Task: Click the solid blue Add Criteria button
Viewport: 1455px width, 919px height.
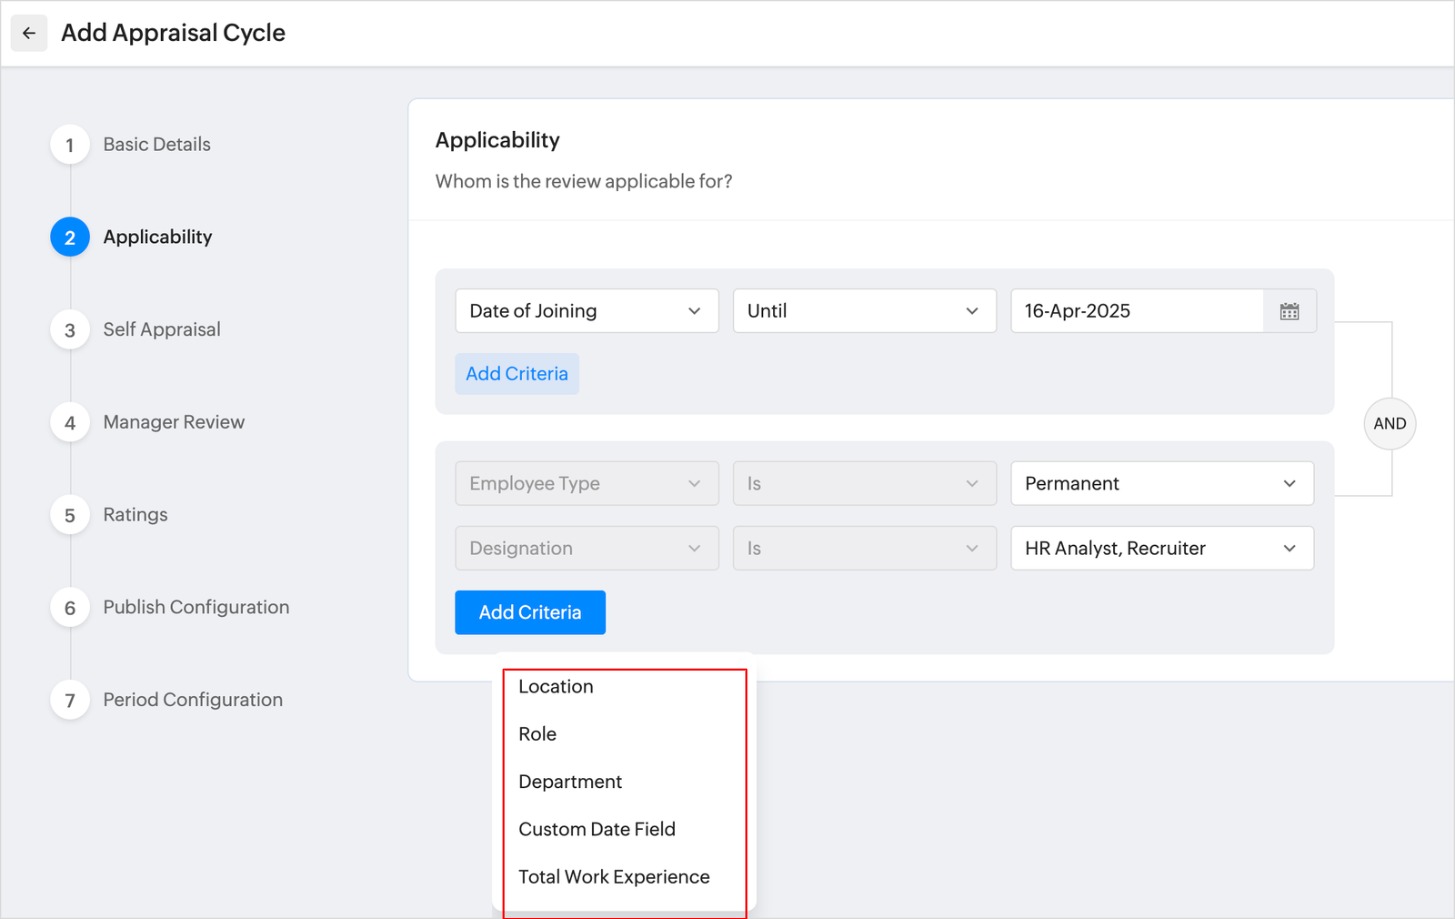Action: pos(530,612)
